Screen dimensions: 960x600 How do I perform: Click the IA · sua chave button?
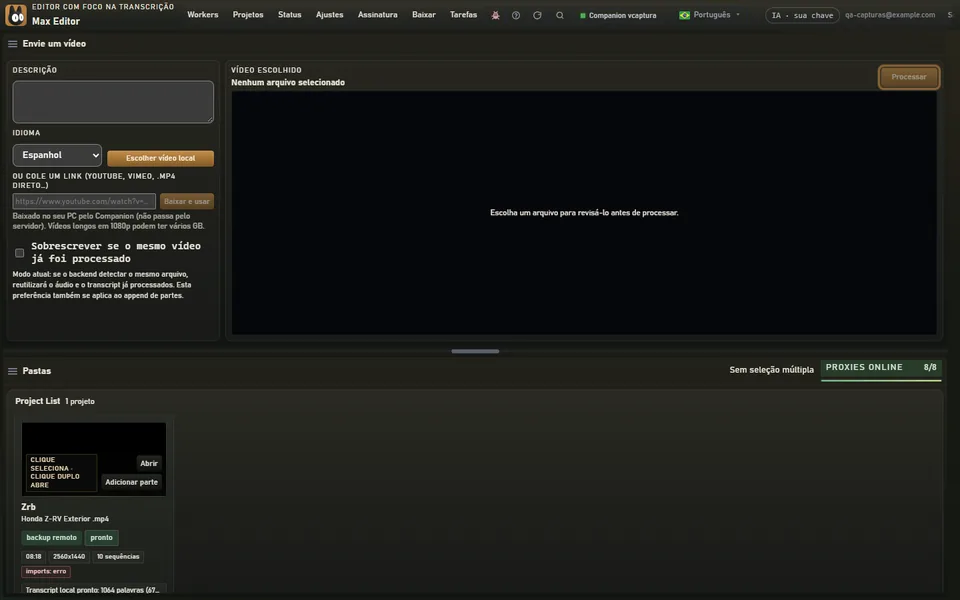802,15
